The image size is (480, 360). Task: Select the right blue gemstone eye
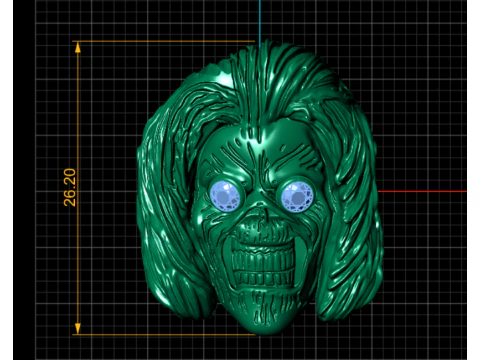[297, 197]
